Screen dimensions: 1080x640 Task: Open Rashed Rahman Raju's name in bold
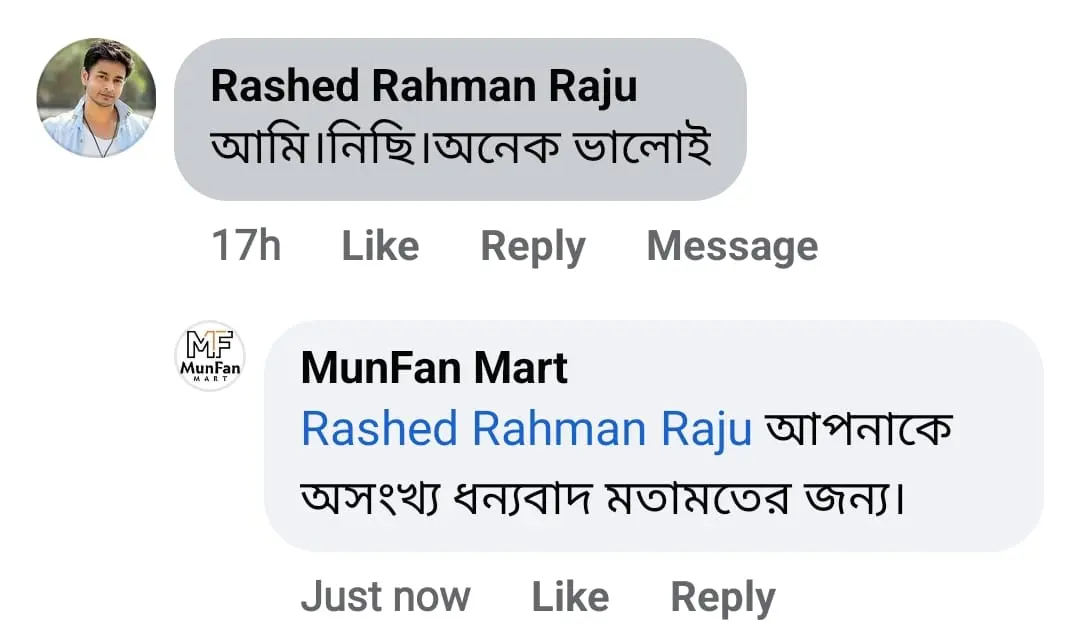[x=423, y=87]
